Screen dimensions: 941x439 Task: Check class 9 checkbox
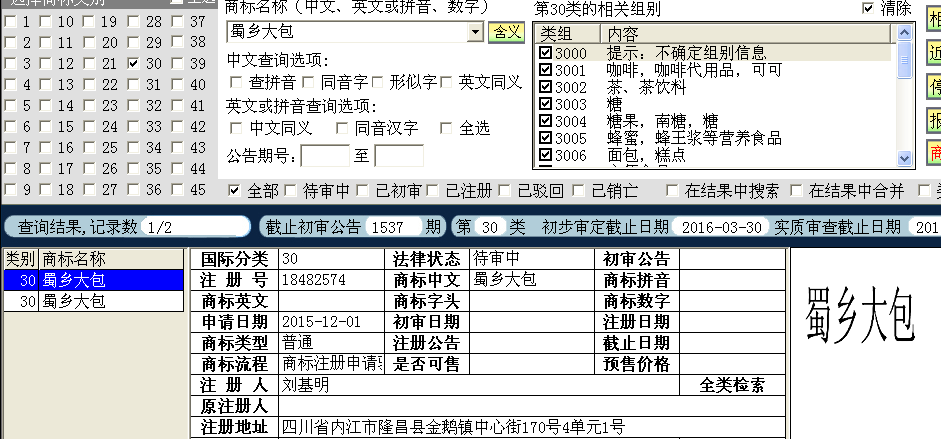coord(10,190)
